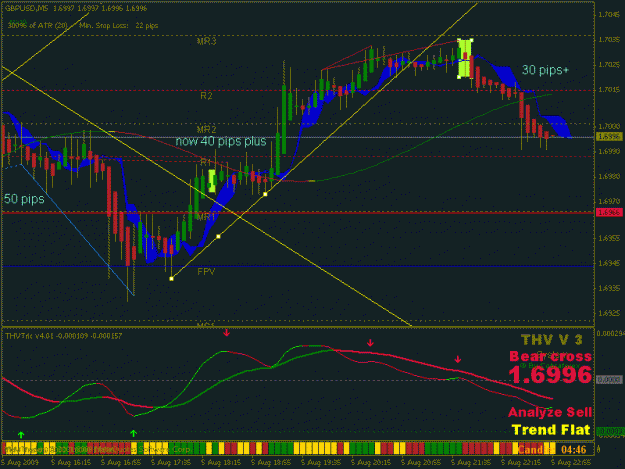Click the '5 Aug 2009' date label
Image resolution: width=625 pixels, height=469 pixels.
(x=20, y=462)
